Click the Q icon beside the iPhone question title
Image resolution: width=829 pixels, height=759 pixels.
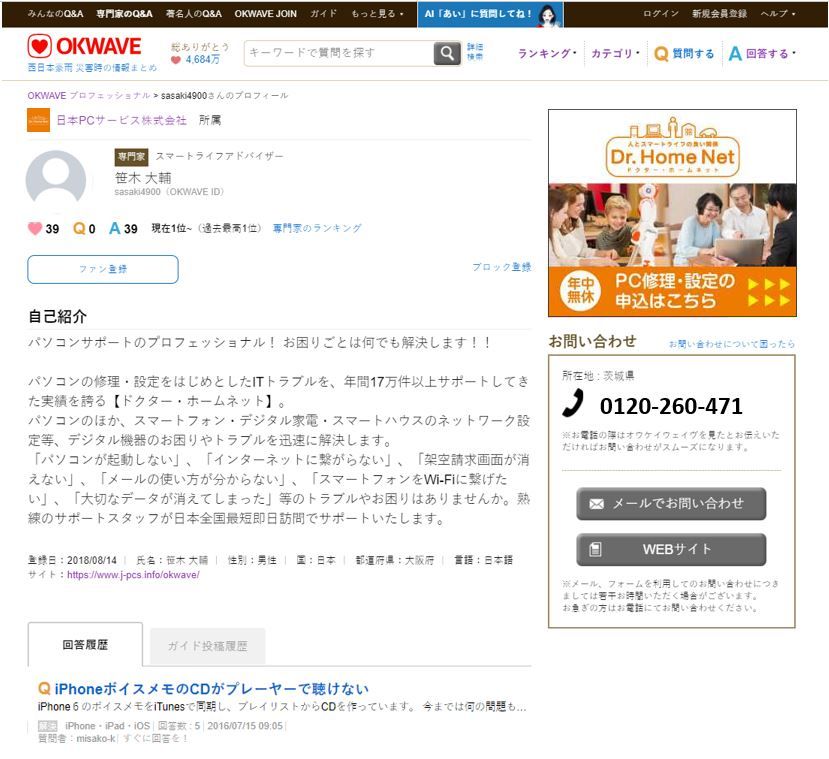(x=44, y=688)
